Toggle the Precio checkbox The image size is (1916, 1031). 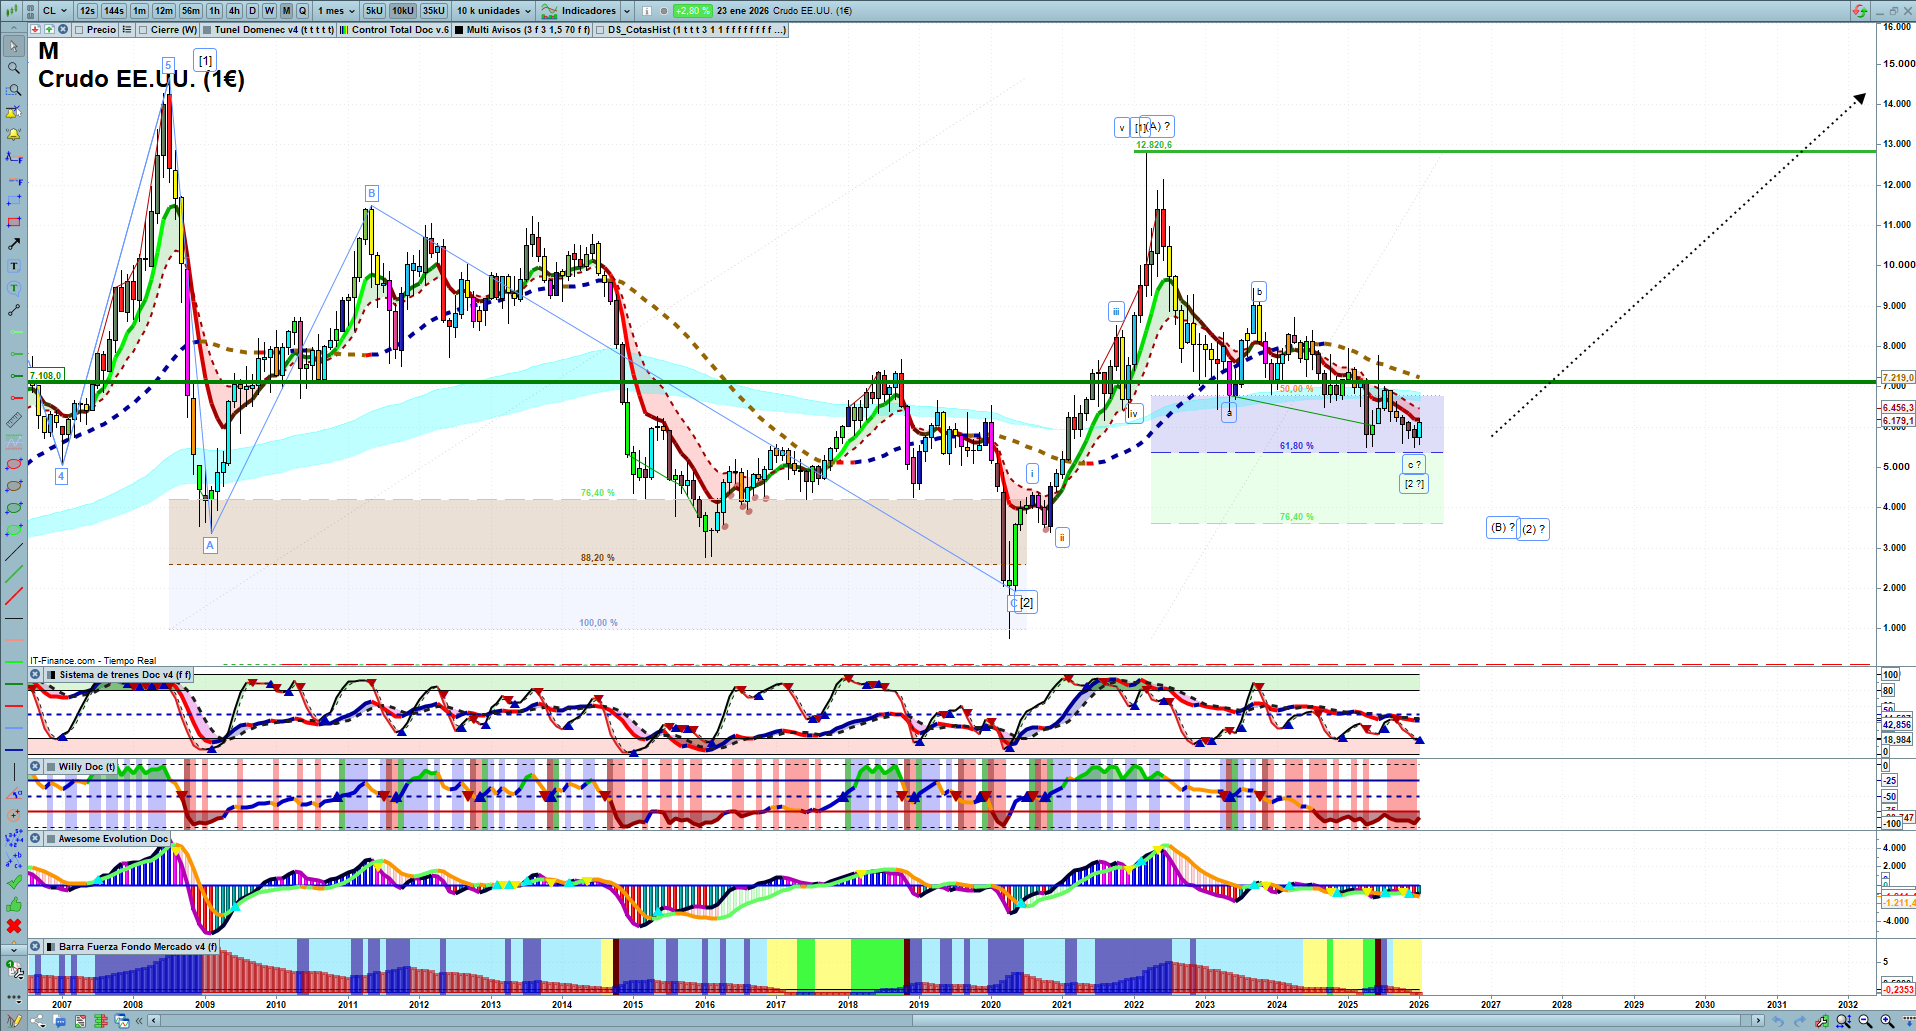pyautogui.click(x=79, y=30)
